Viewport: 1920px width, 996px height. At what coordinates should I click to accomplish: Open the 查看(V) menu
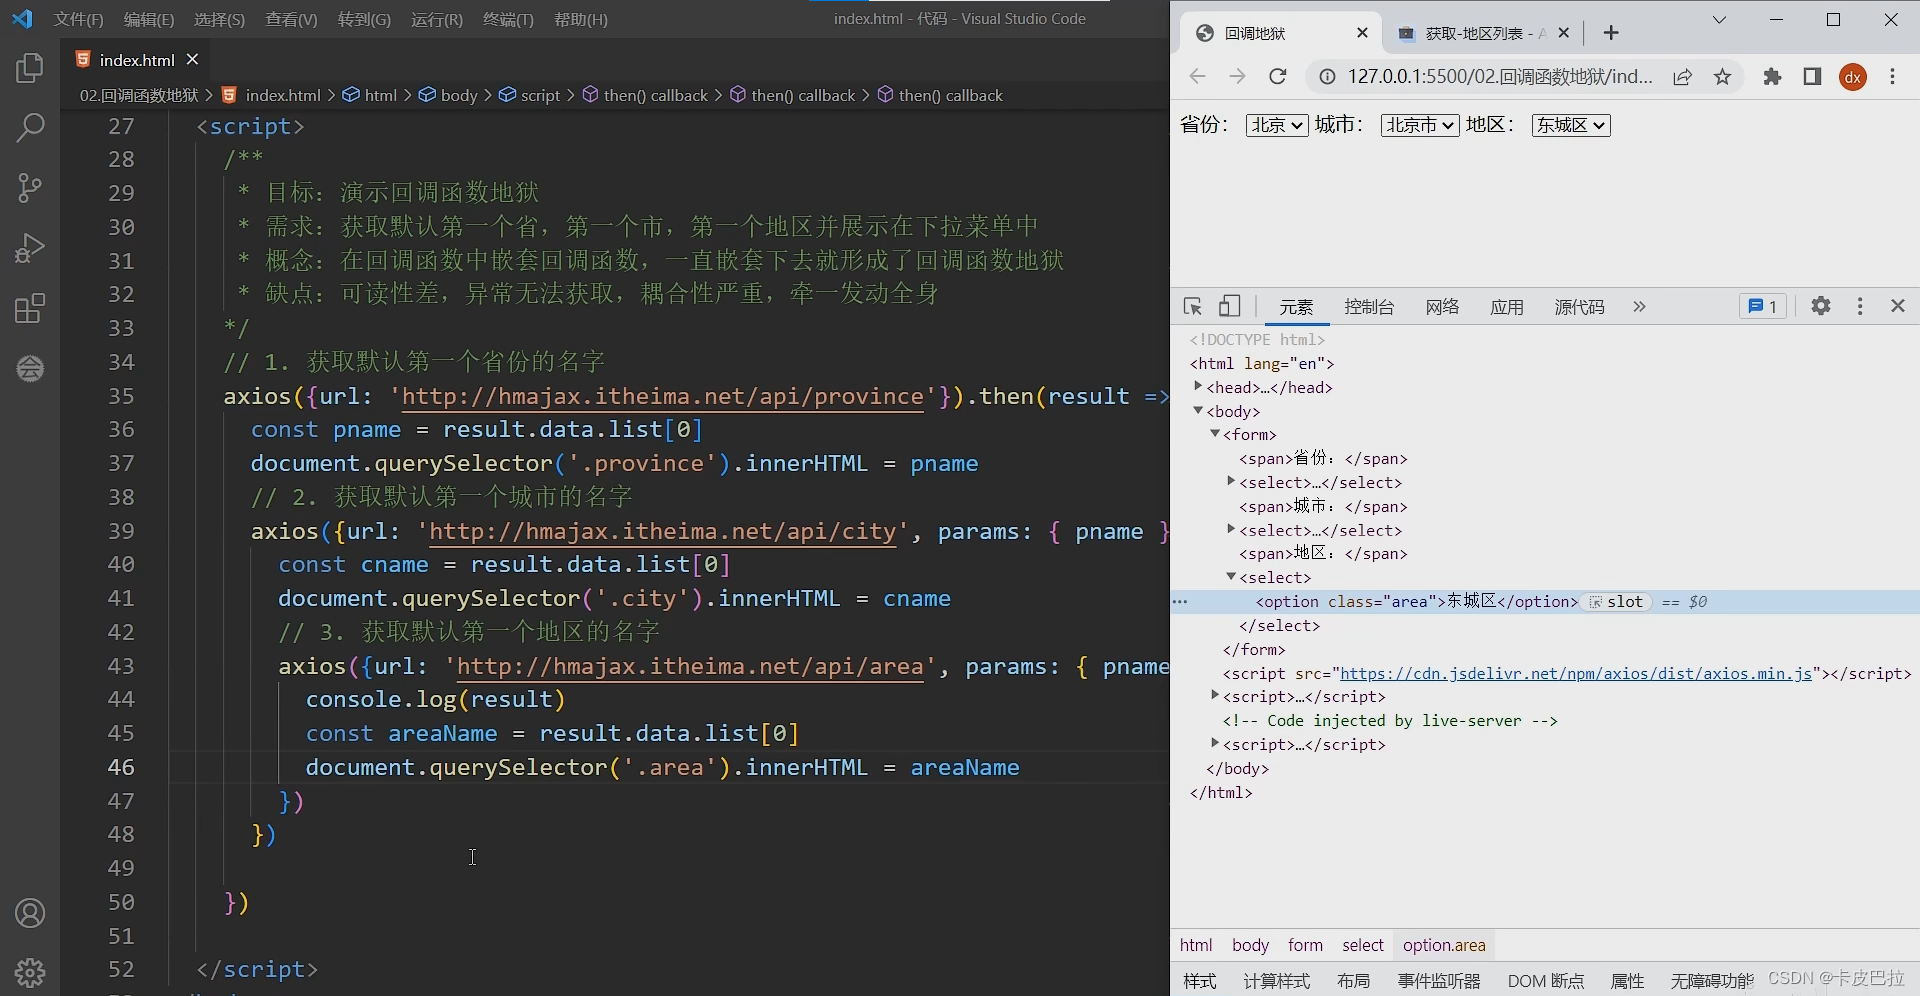click(291, 19)
